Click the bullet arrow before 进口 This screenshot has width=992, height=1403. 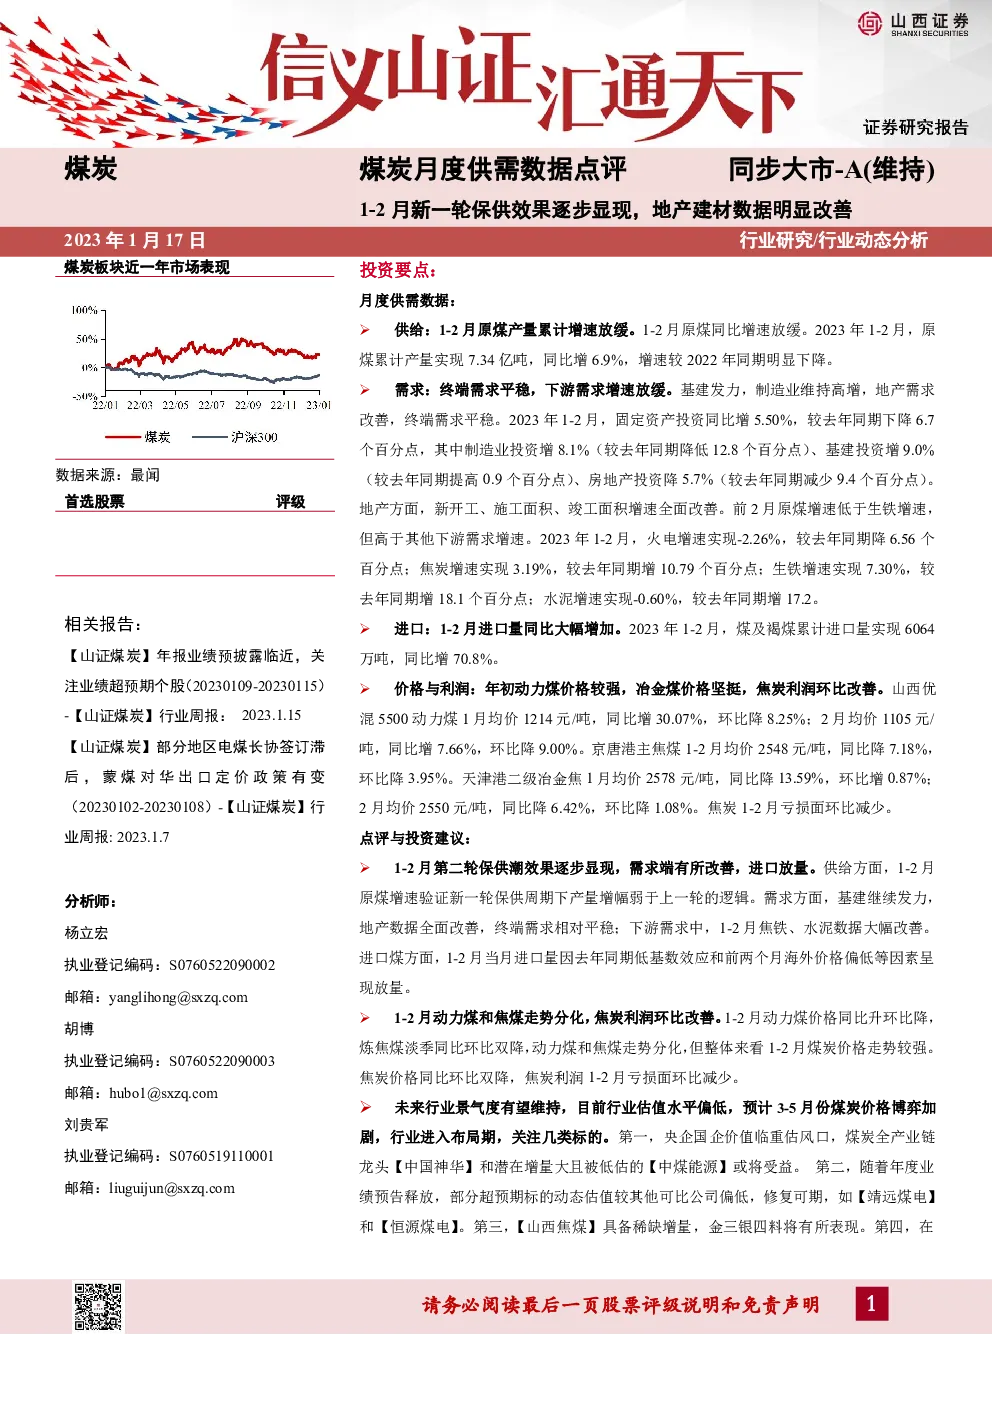point(366,629)
